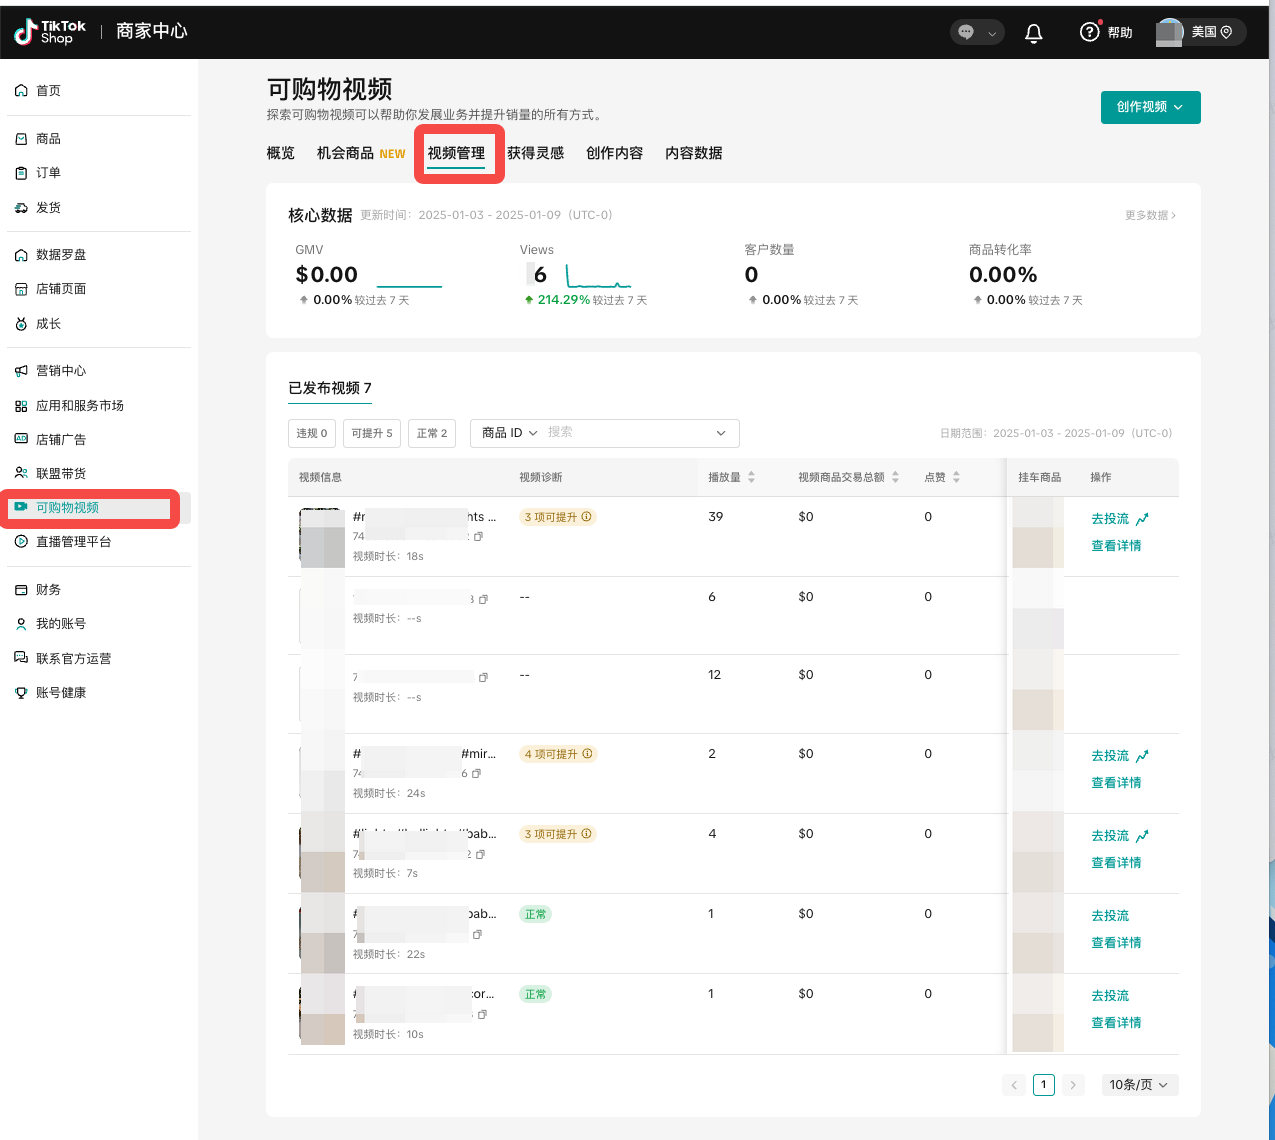Switch to the content data tab
Viewport: 1275px width, 1140px height.
[693, 153]
